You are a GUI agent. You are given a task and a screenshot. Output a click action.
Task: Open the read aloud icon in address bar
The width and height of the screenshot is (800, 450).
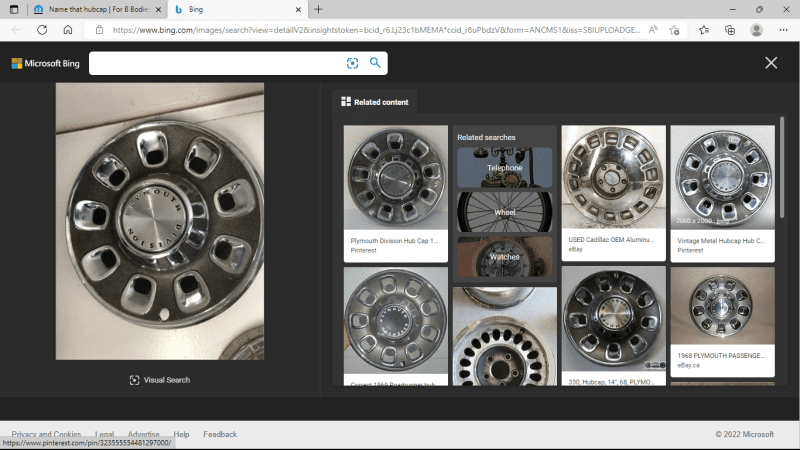click(653, 30)
